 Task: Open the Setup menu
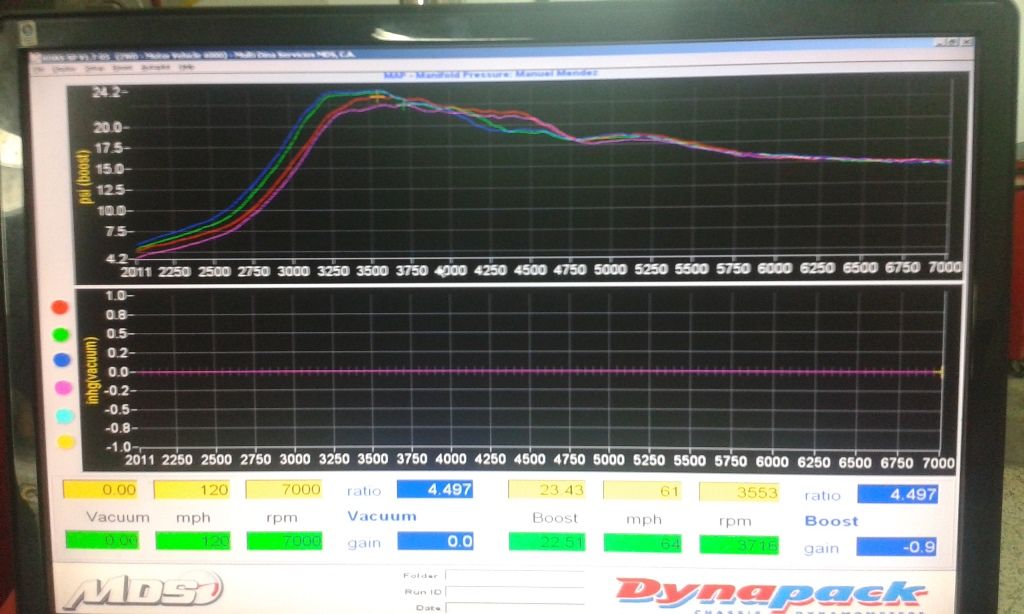tap(95, 68)
